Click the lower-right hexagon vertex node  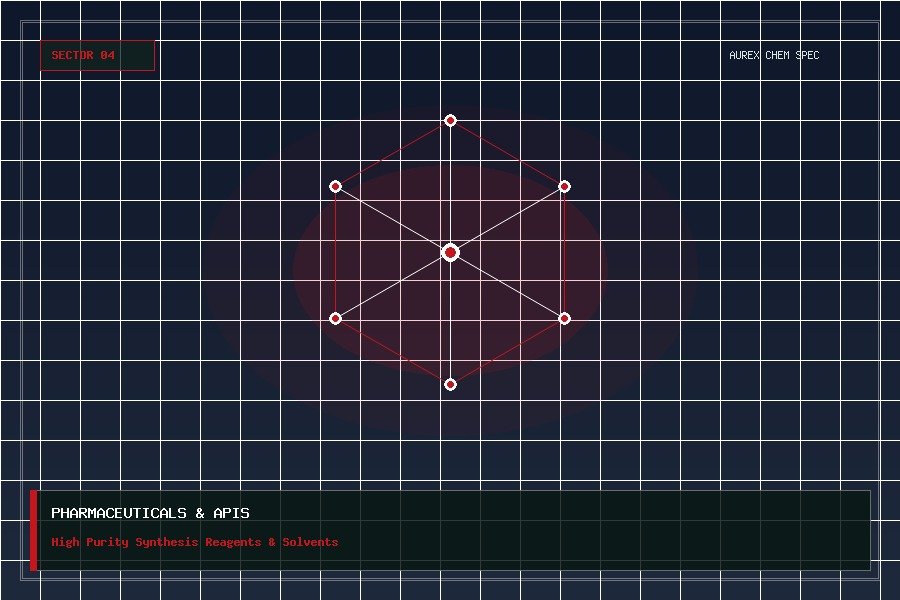pyautogui.click(x=564, y=318)
